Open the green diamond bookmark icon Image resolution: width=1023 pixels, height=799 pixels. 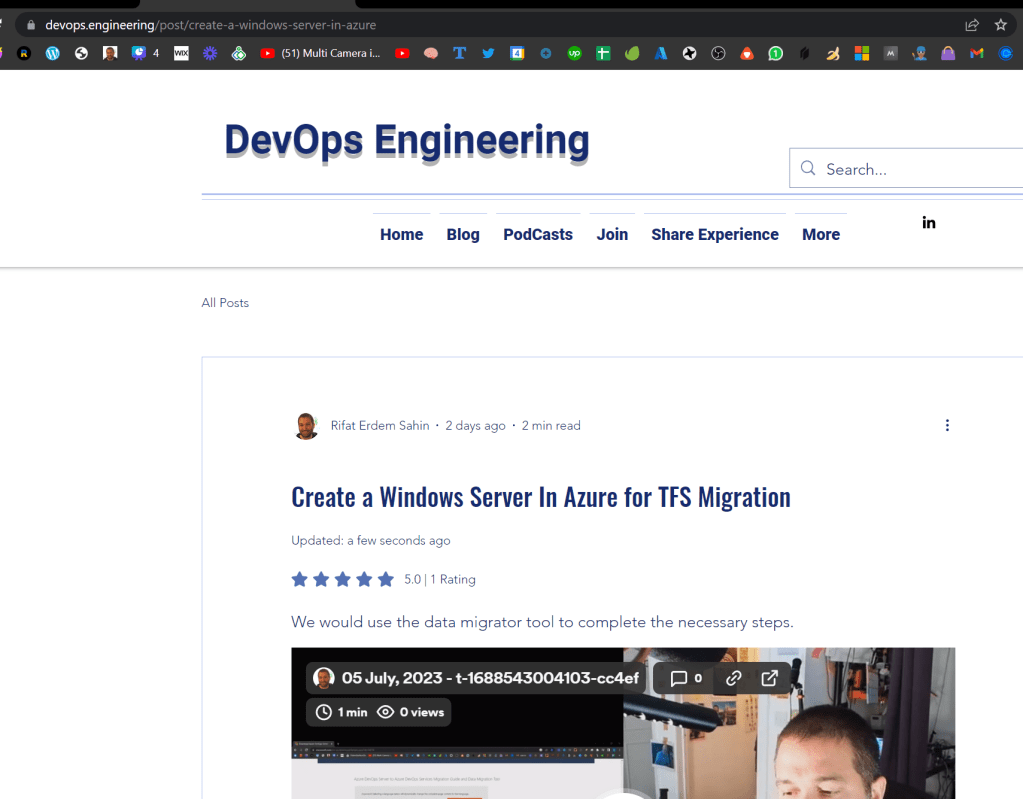click(x=239, y=53)
